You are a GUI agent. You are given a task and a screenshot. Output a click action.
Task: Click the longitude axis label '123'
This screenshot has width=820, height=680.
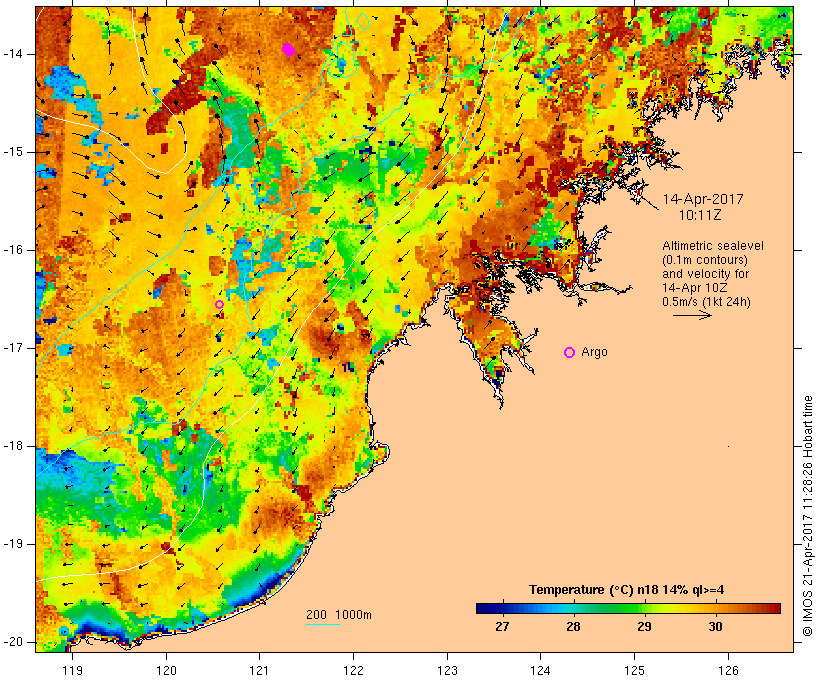click(x=447, y=670)
